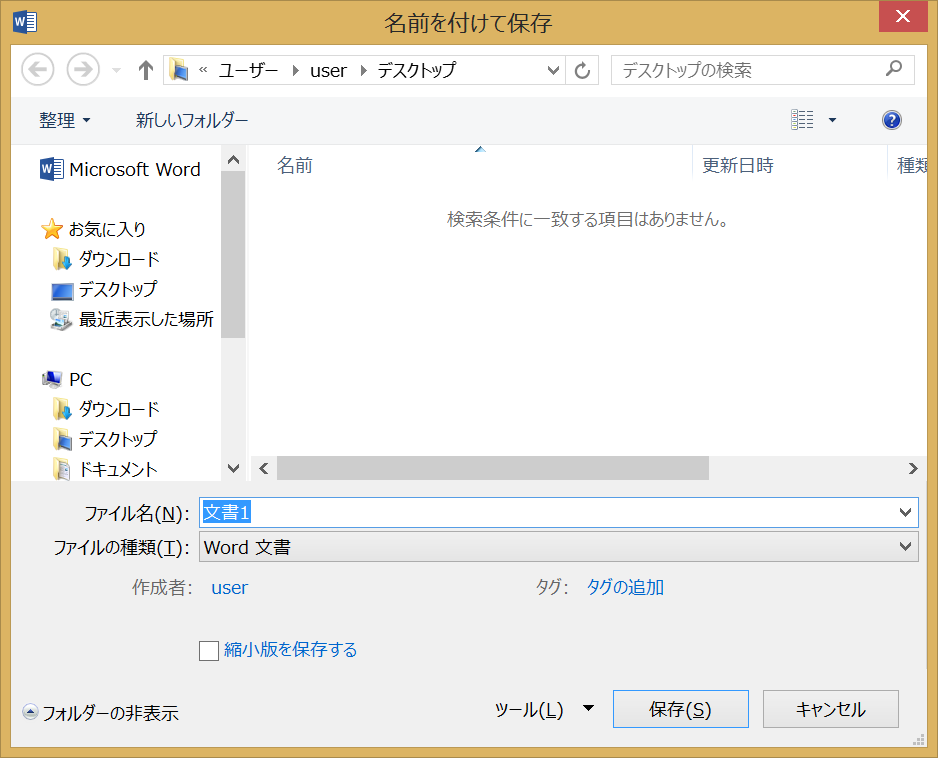The image size is (938, 758).
Task: Open the ツール dropdown menu
Action: (x=544, y=710)
